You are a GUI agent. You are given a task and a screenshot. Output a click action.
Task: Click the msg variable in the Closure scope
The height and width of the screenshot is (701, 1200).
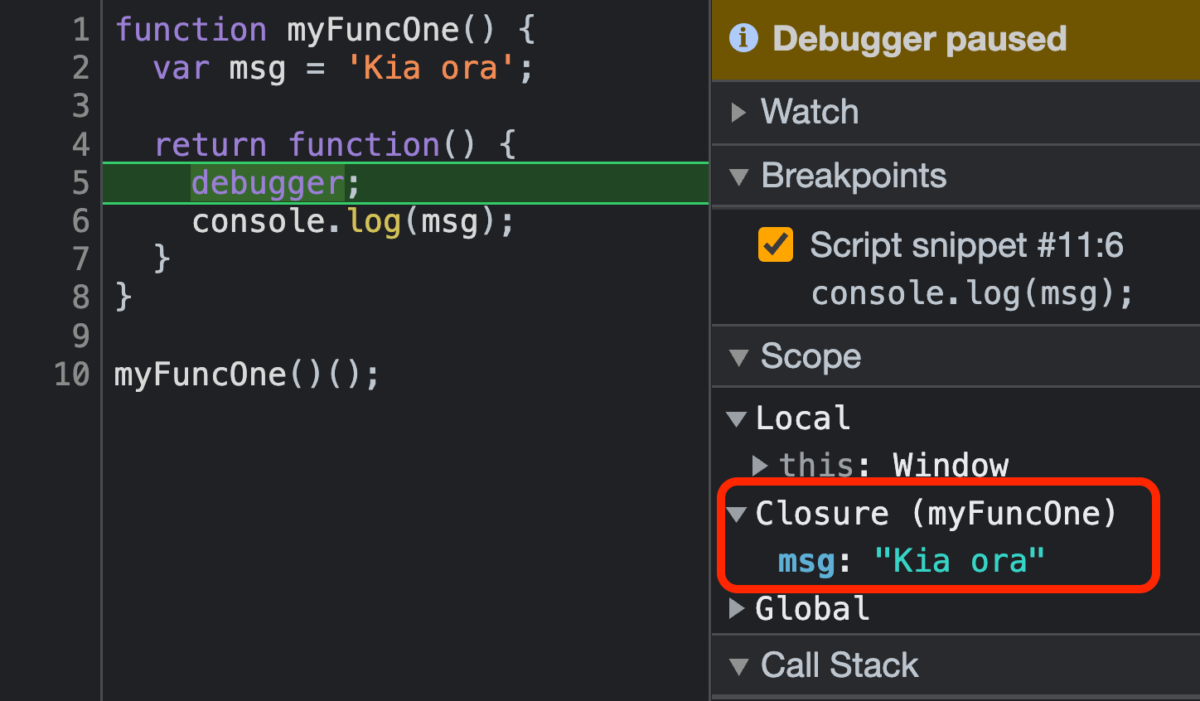point(805,561)
